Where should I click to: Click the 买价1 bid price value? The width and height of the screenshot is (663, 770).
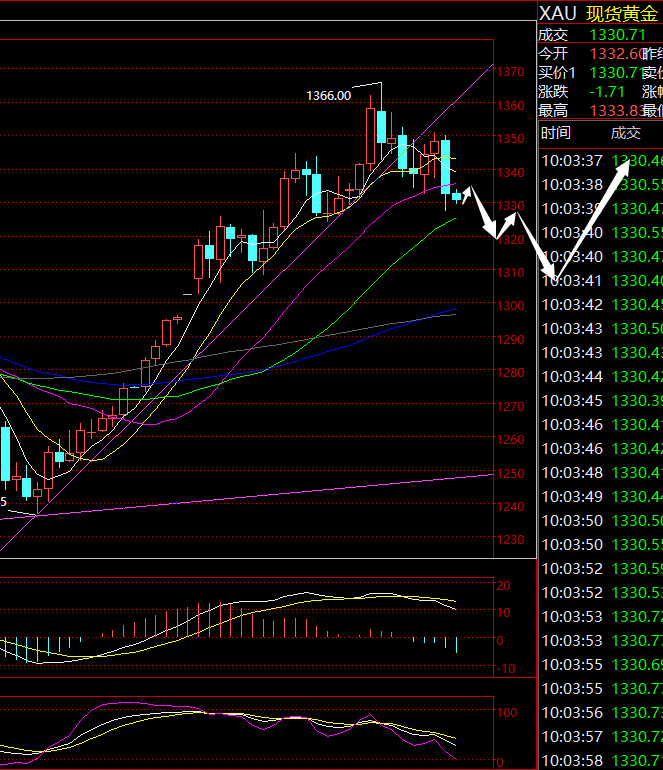[614, 73]
